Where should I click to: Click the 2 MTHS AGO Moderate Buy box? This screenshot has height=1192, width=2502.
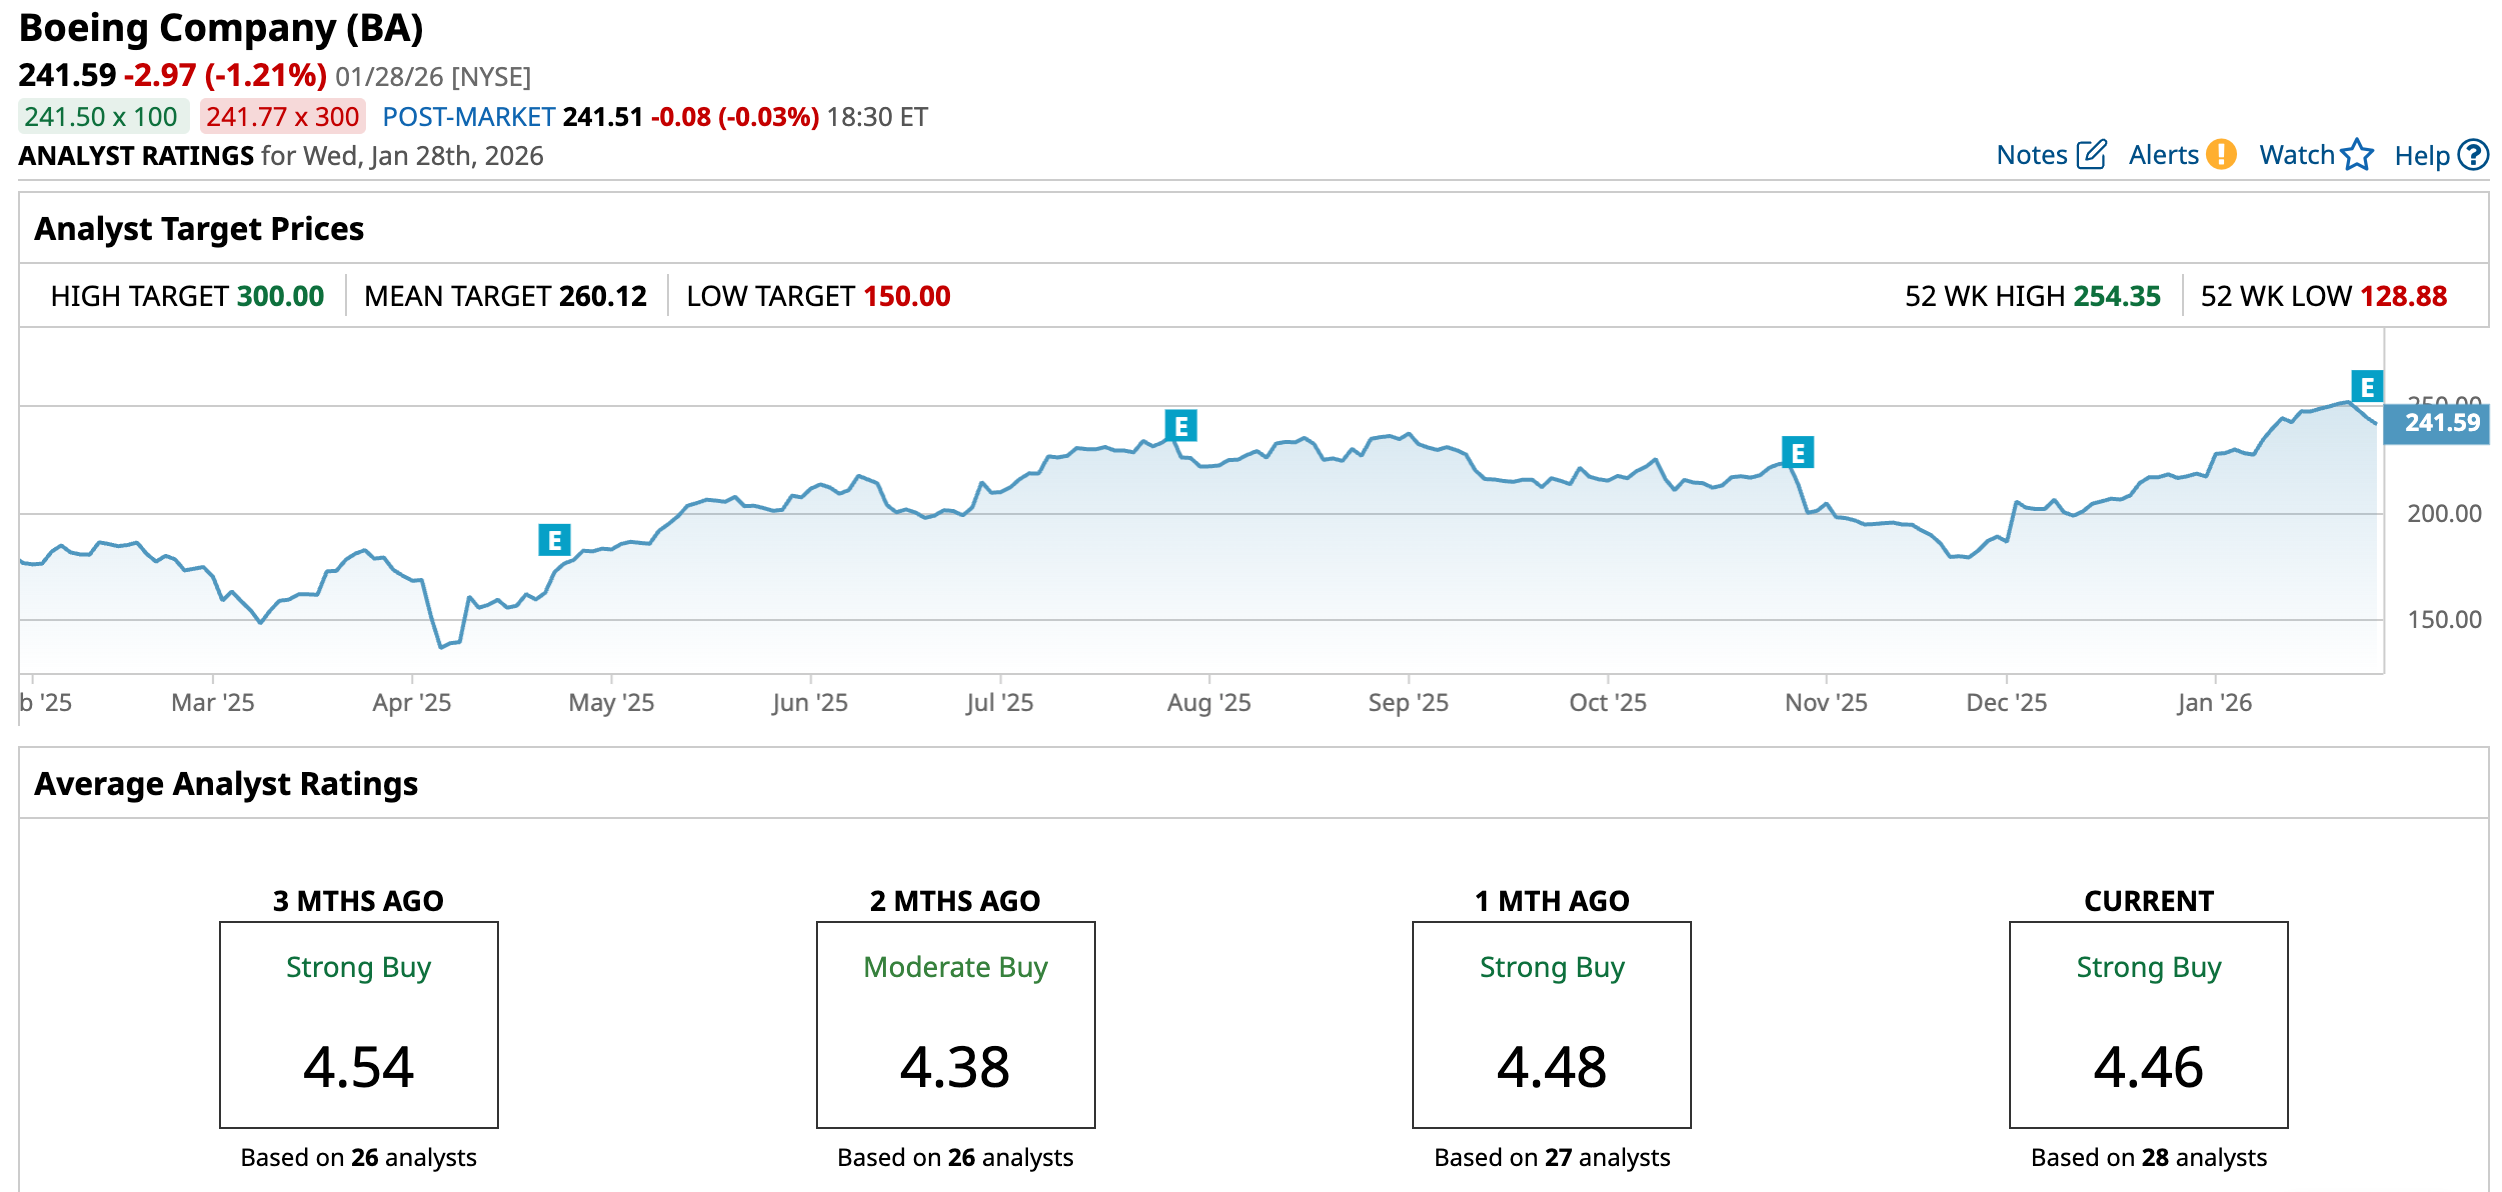click(955, 1025)
